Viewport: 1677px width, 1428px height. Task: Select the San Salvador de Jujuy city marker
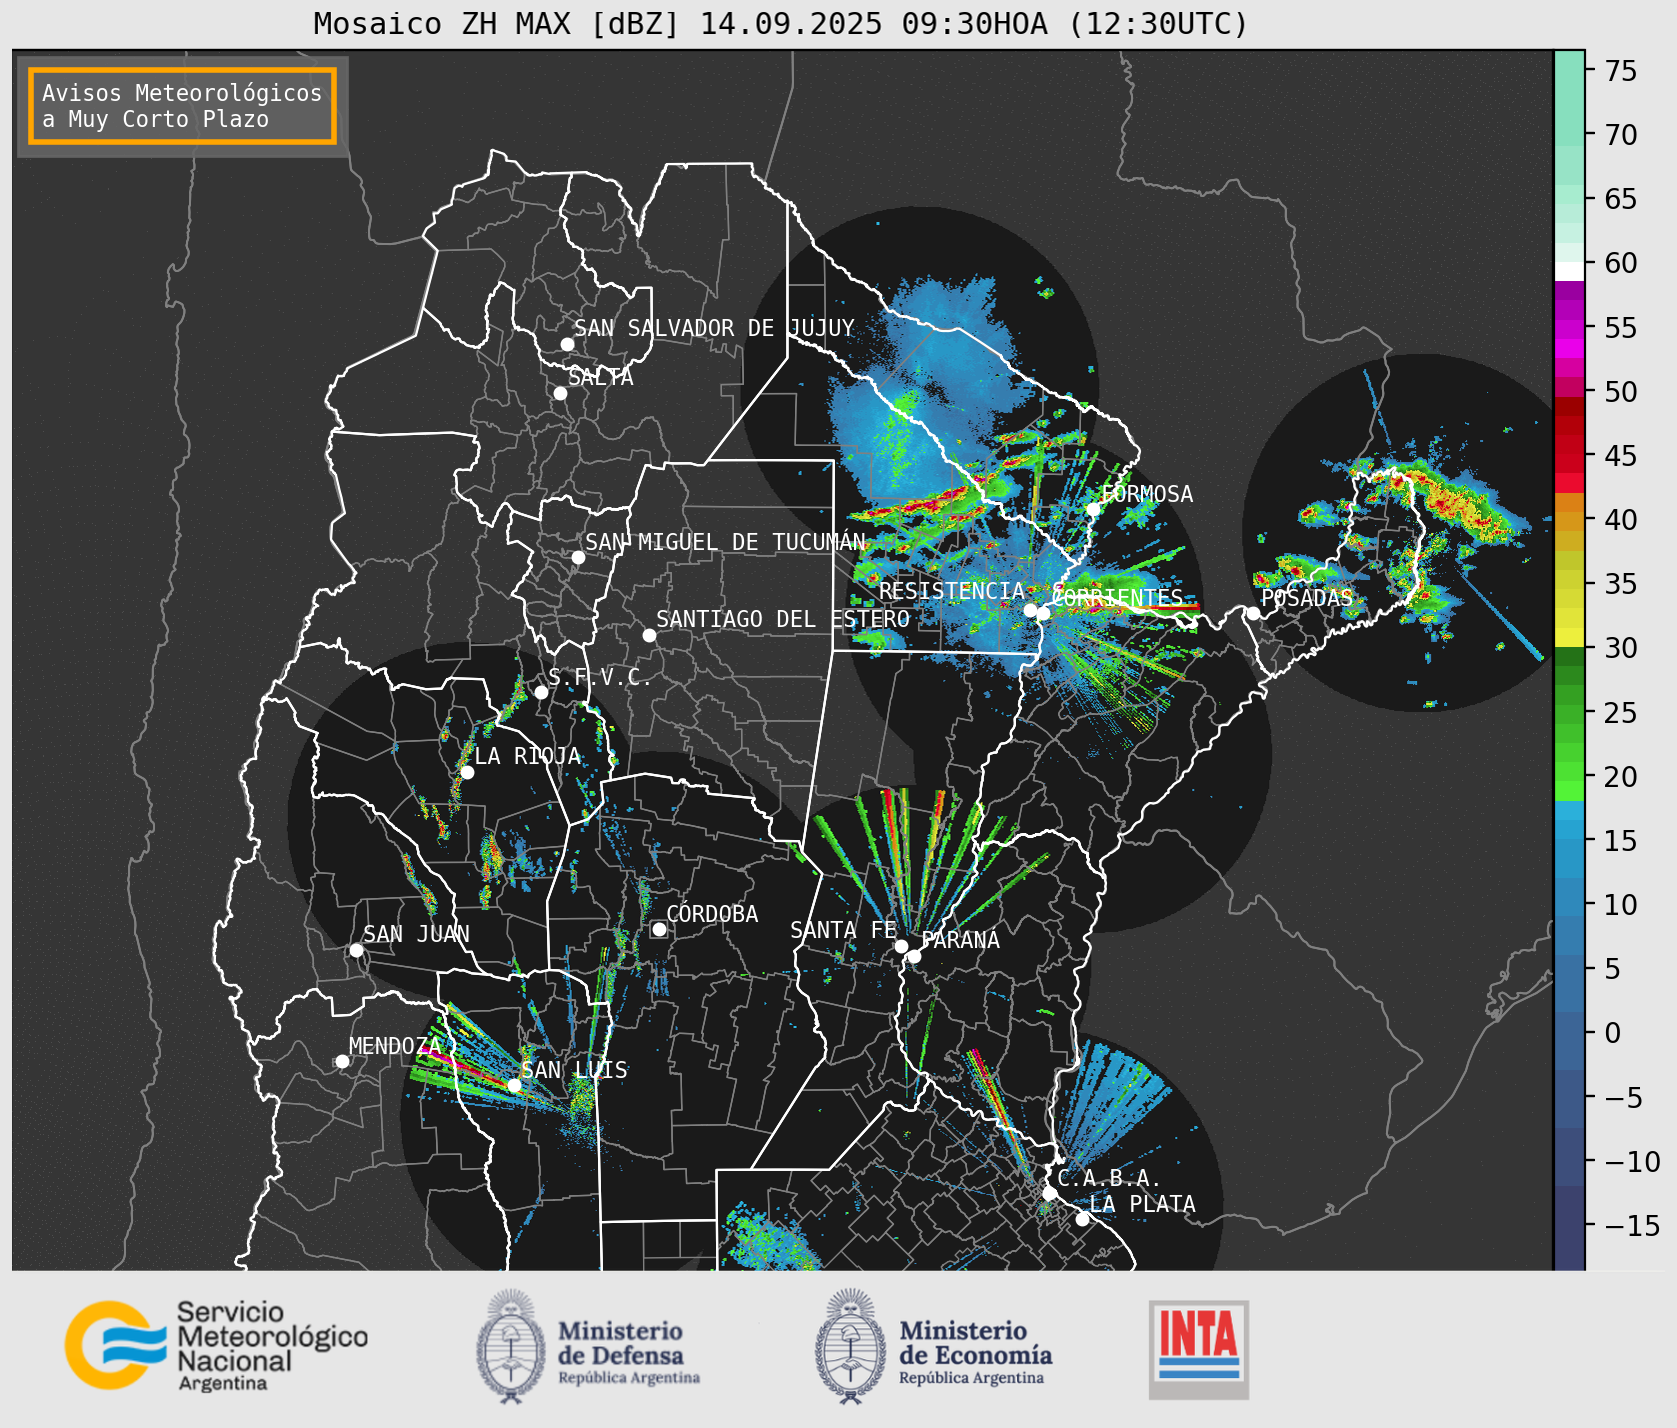(x=567, y=344)
